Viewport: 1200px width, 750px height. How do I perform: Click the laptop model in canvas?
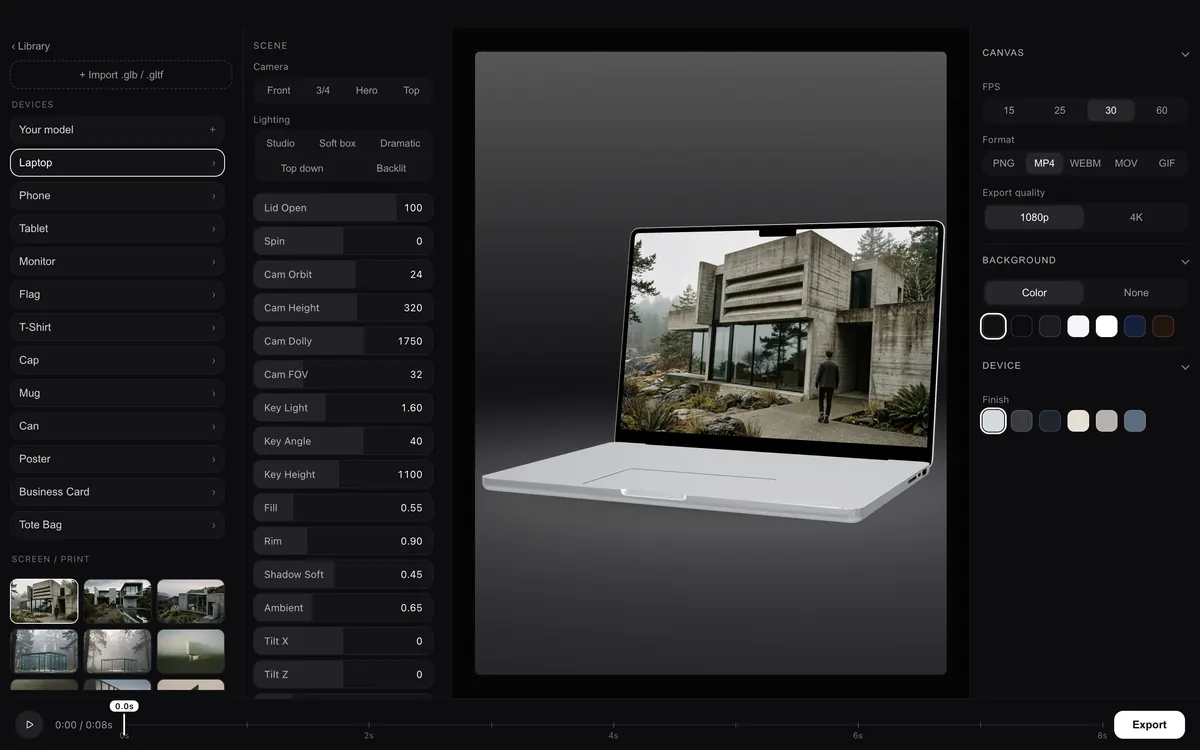tap(713, 372)
